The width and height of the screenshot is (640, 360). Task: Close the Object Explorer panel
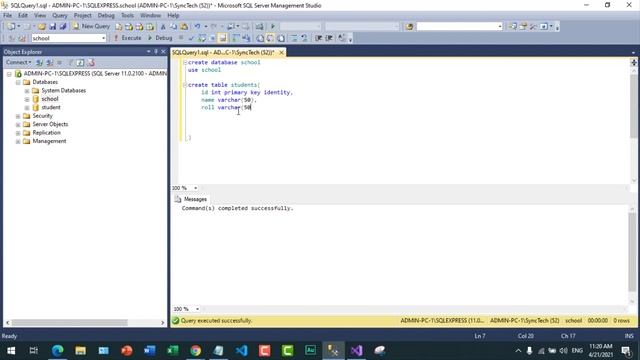click(x=163, y=52)
